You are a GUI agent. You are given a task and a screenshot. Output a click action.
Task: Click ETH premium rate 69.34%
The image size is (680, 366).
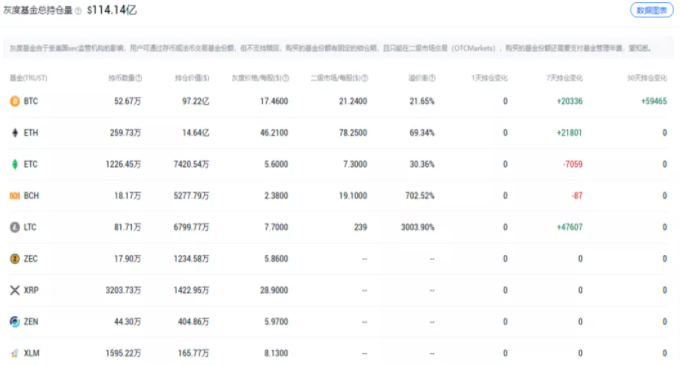[422, 133]
